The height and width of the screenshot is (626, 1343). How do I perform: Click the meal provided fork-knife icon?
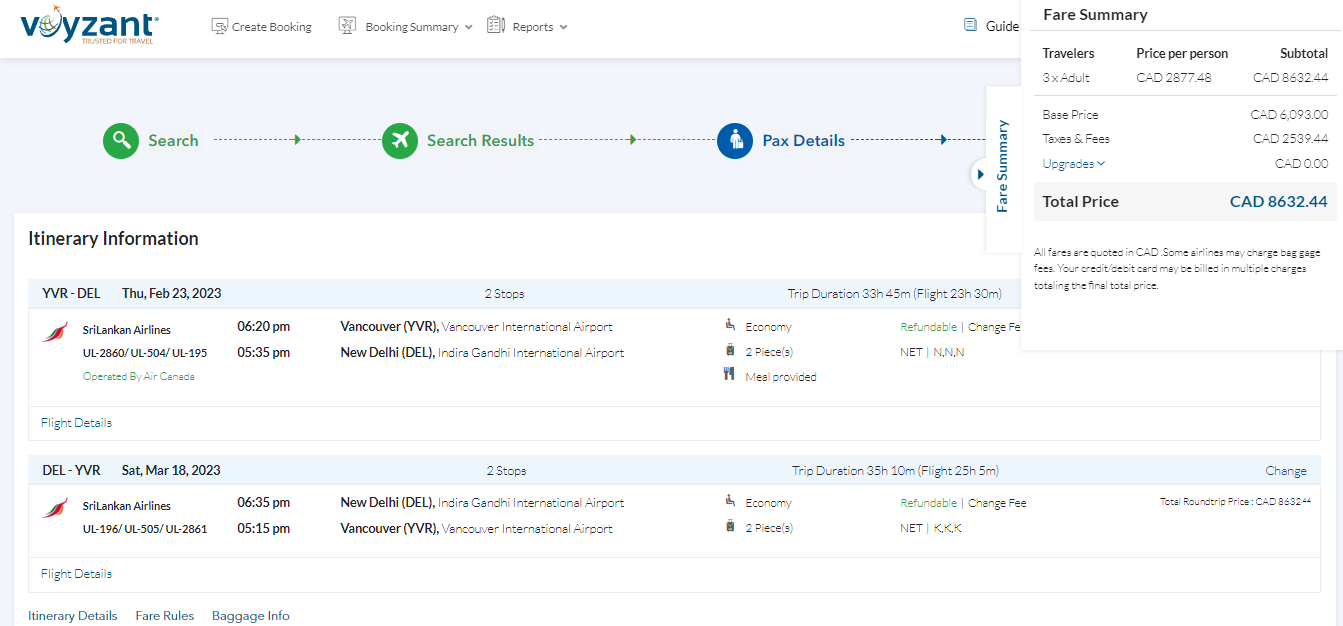coord(730,375)
